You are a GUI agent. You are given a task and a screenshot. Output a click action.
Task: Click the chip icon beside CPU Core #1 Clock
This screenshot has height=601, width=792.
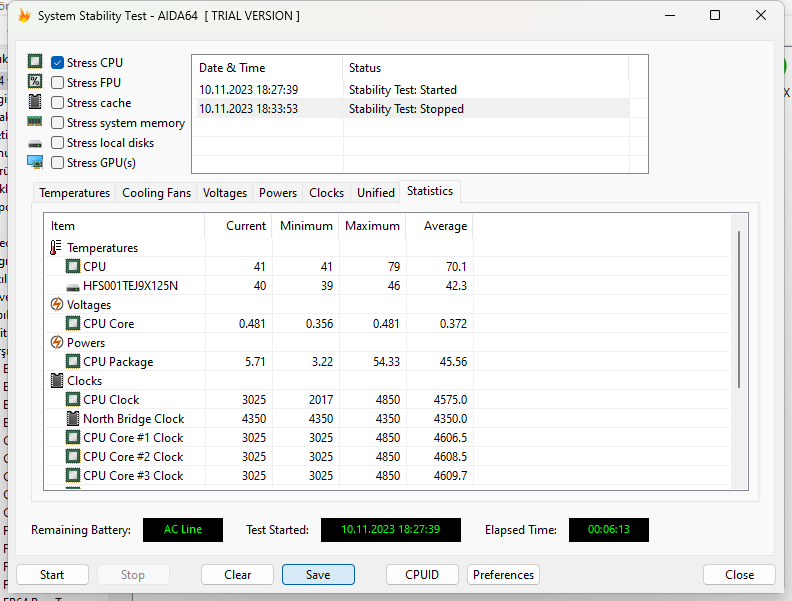coord(73,437)
